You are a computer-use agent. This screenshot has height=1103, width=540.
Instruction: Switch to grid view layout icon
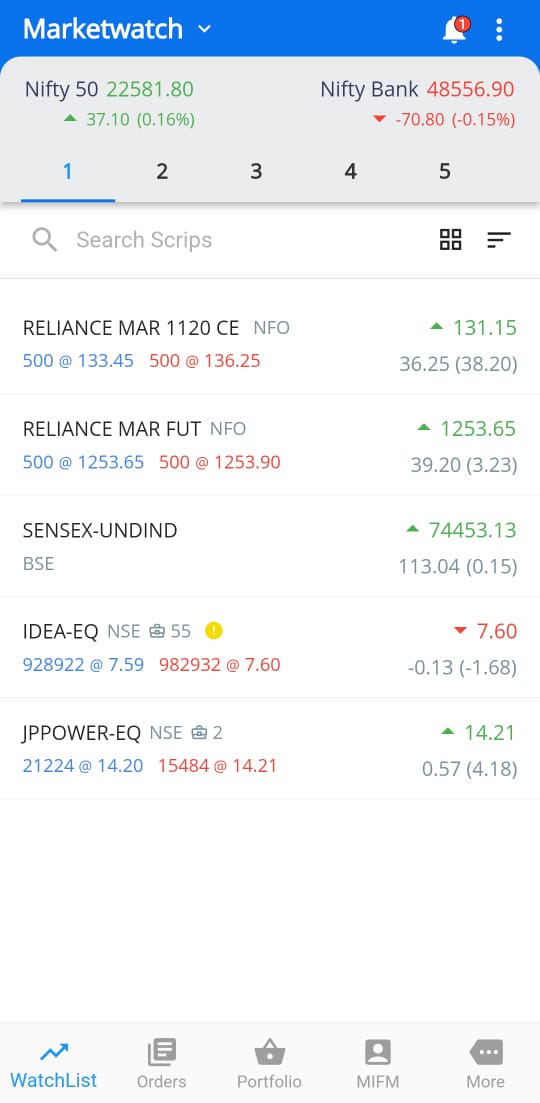tap(451, 240)
